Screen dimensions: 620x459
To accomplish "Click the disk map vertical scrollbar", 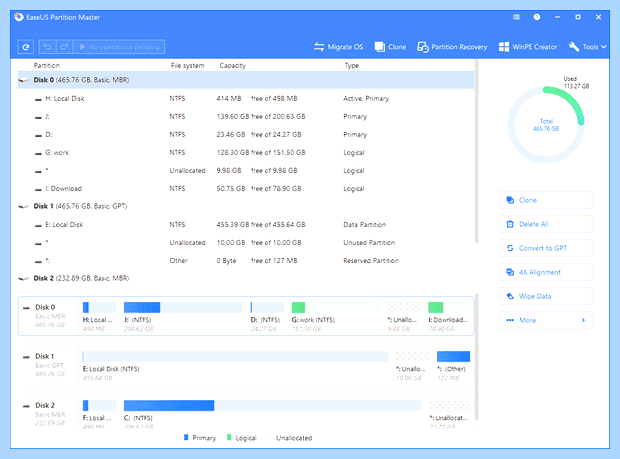I will point(476,357).
